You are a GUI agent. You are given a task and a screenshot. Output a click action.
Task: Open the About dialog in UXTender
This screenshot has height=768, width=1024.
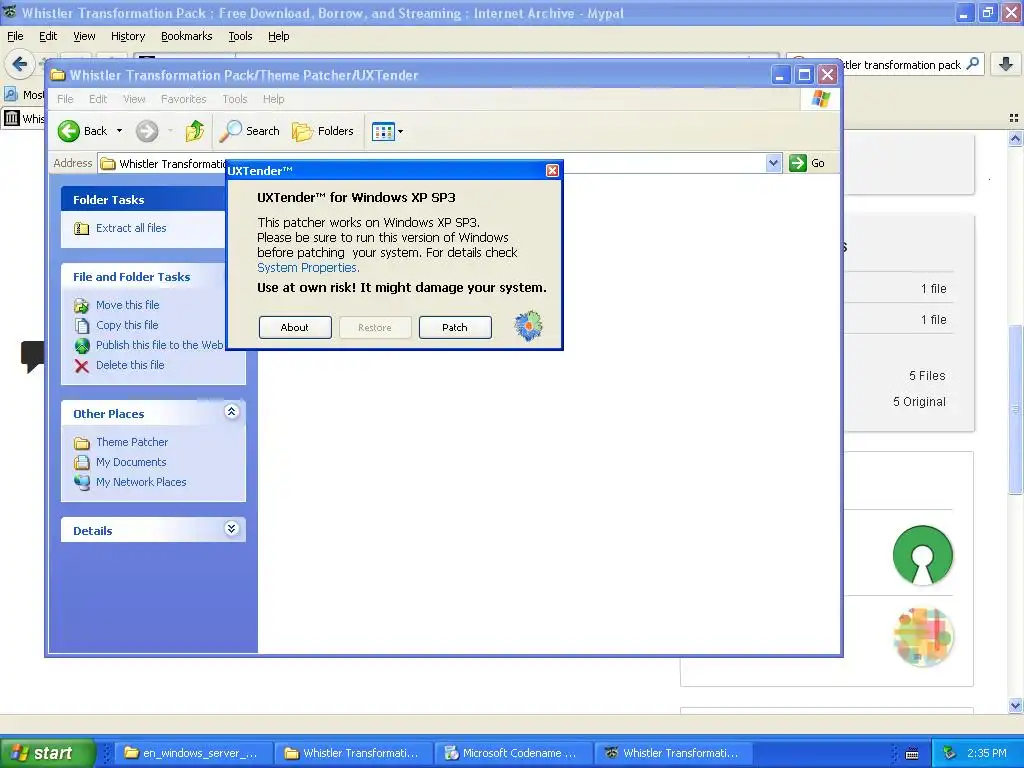295,327
